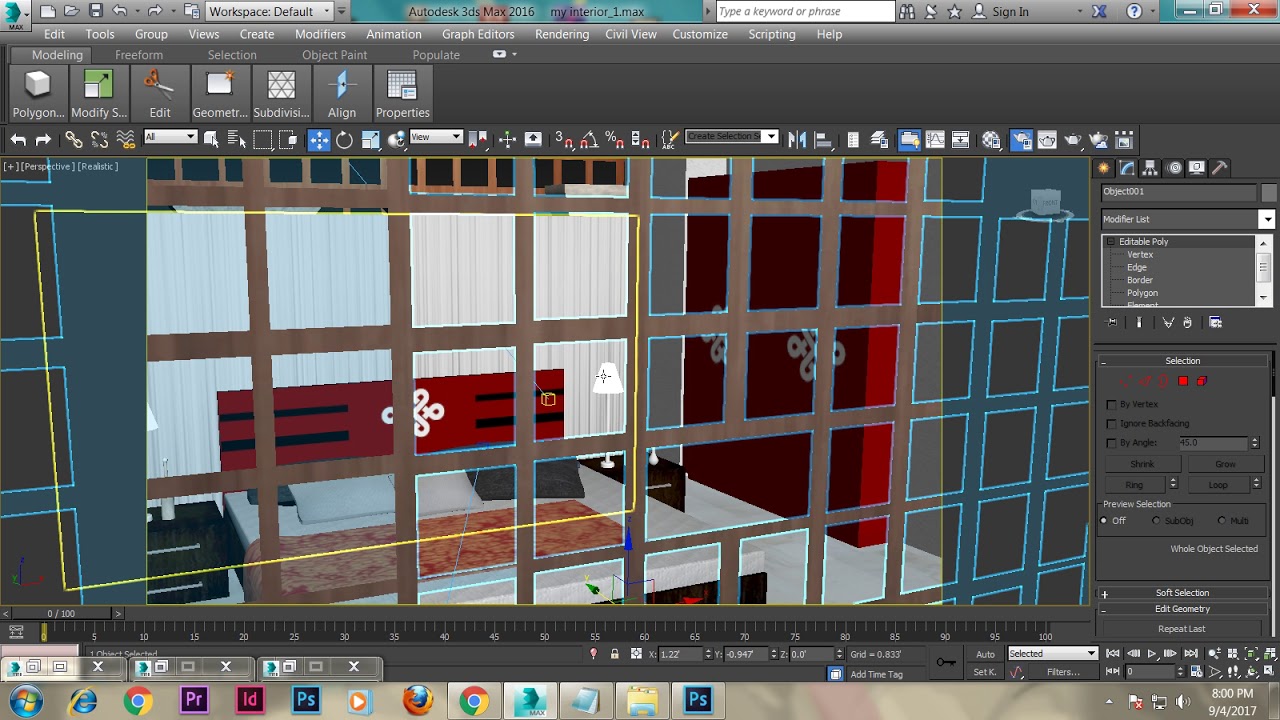Expand the Soft Selection rollout

pyautogui.click(x=1183, y=593)
